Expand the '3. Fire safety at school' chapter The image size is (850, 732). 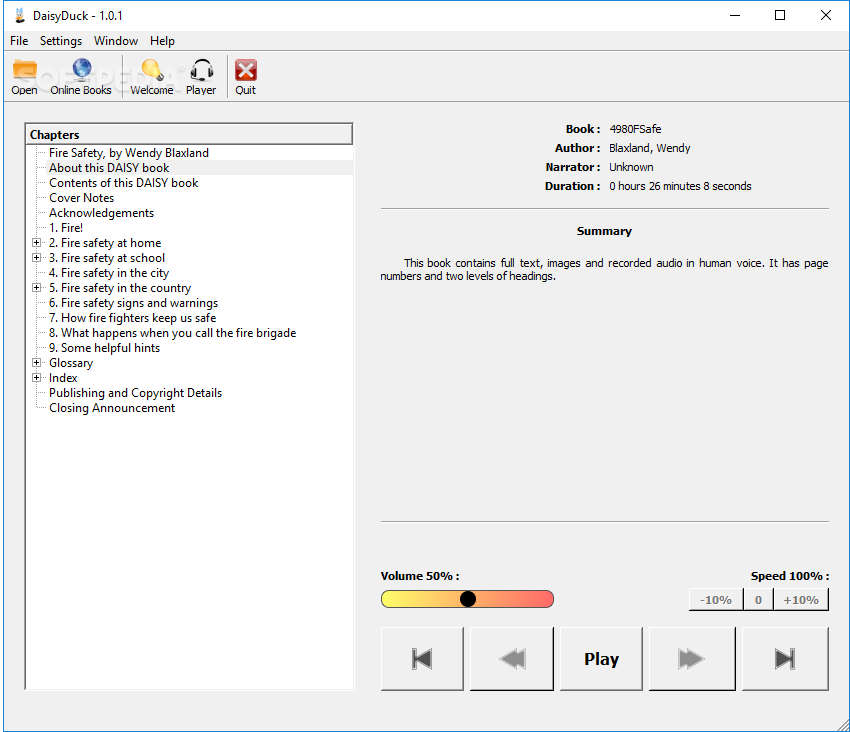pyautogui.click(x=36, y=258)
